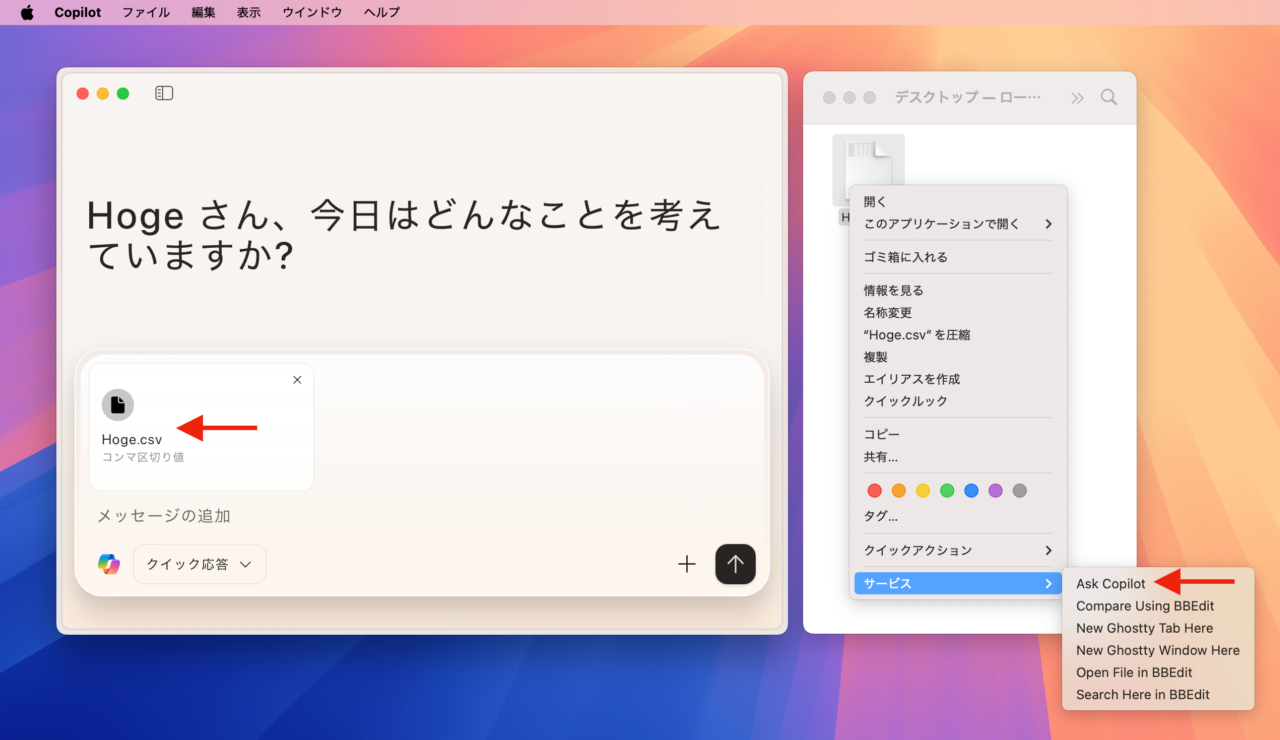Move file to Trash from context menu
Screen dimensions: 1280x740
(x=905, y=257)
